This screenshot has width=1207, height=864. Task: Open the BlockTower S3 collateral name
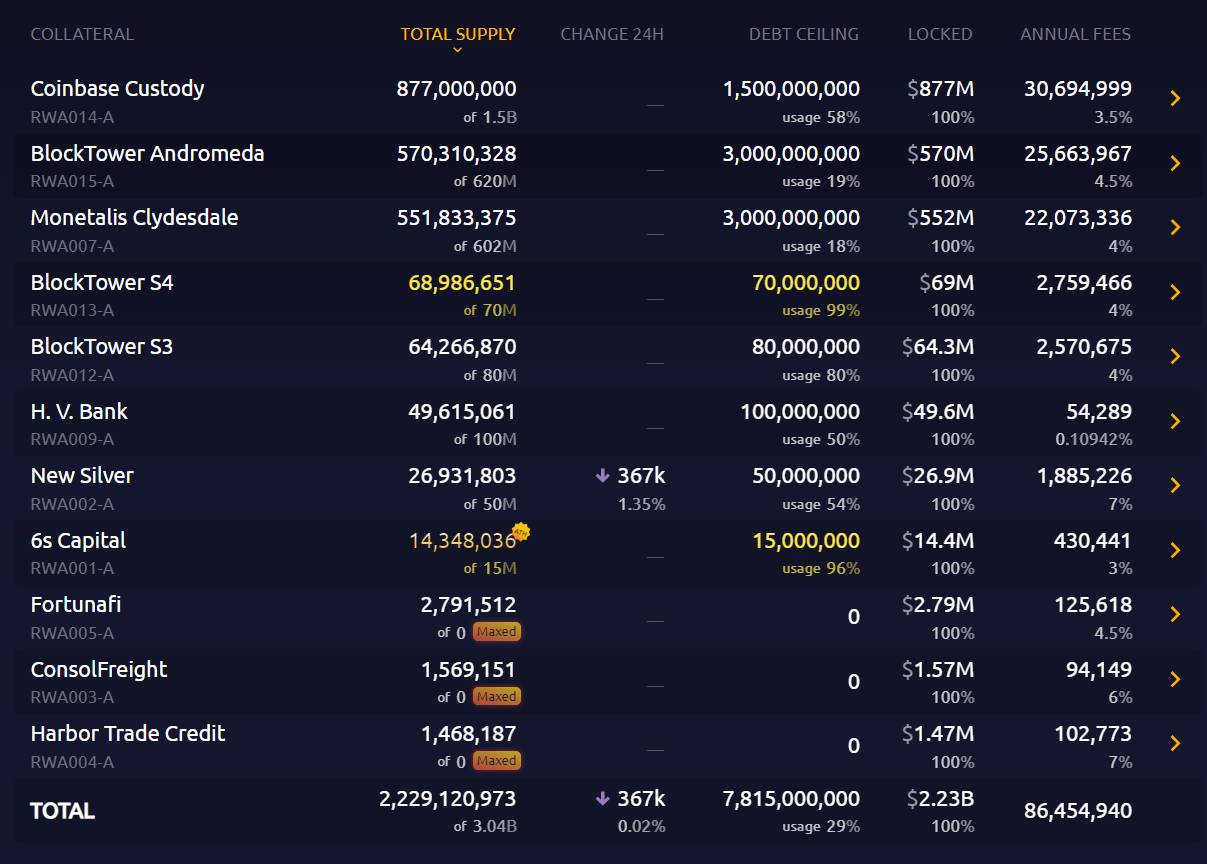102,347
